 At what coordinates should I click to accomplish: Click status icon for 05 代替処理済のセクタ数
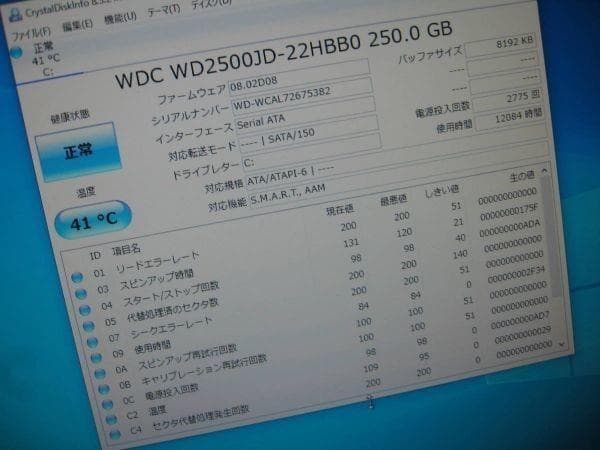click(x=88, y=326)
